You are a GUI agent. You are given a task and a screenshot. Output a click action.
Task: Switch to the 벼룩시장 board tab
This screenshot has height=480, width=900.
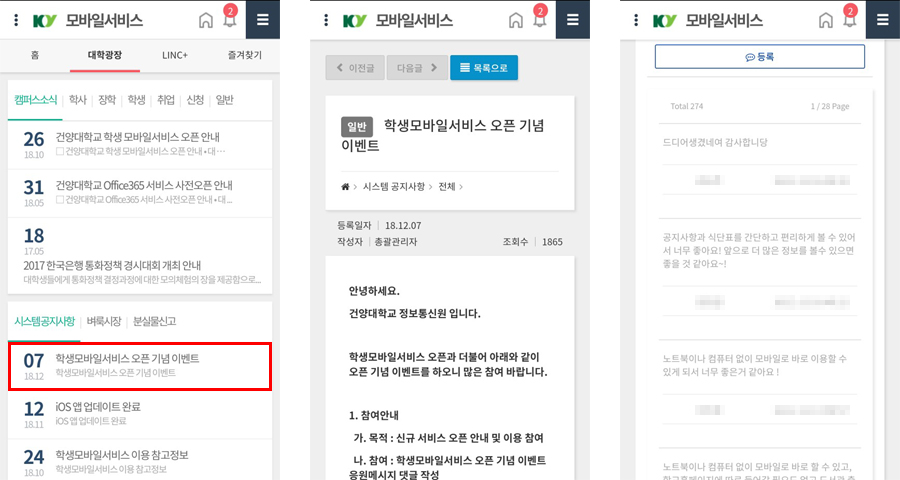click(104, 321)
